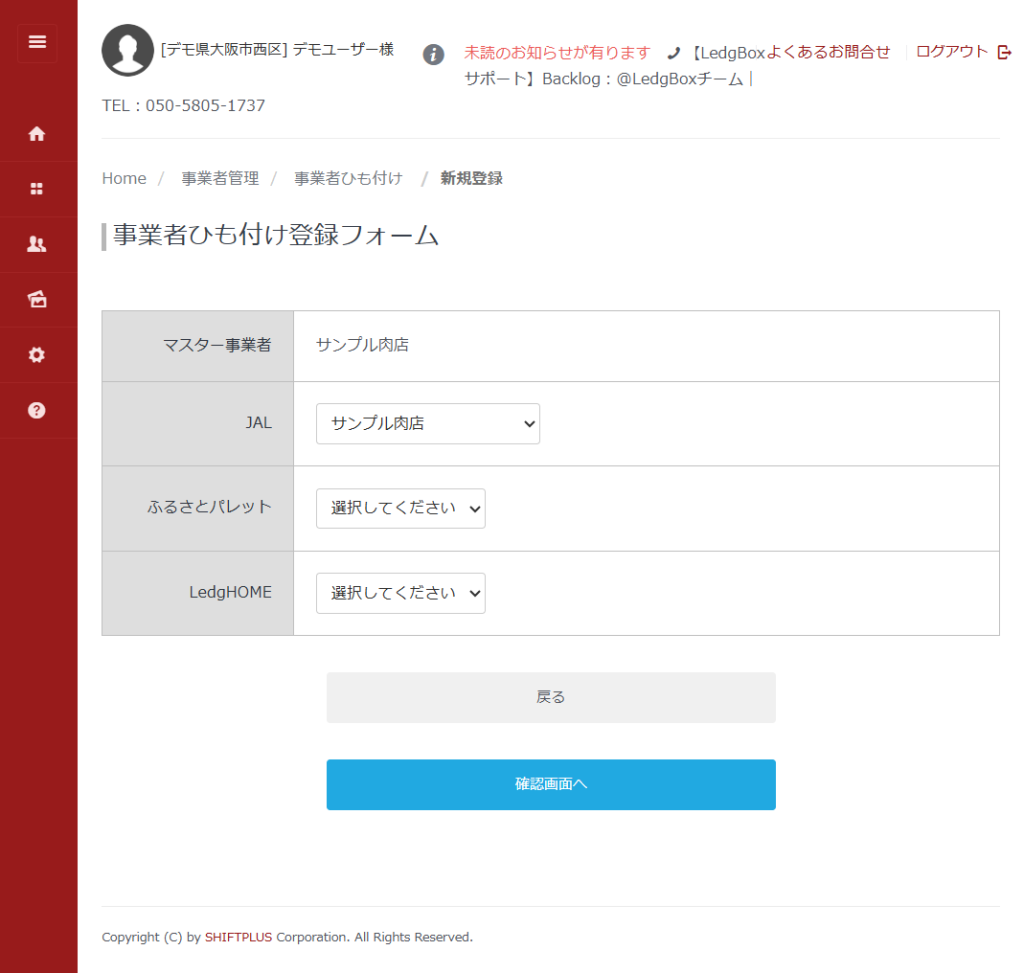Follow the SHIFTPLUS footer link
Screen dimensions: 1024x973
coord(238,937)
